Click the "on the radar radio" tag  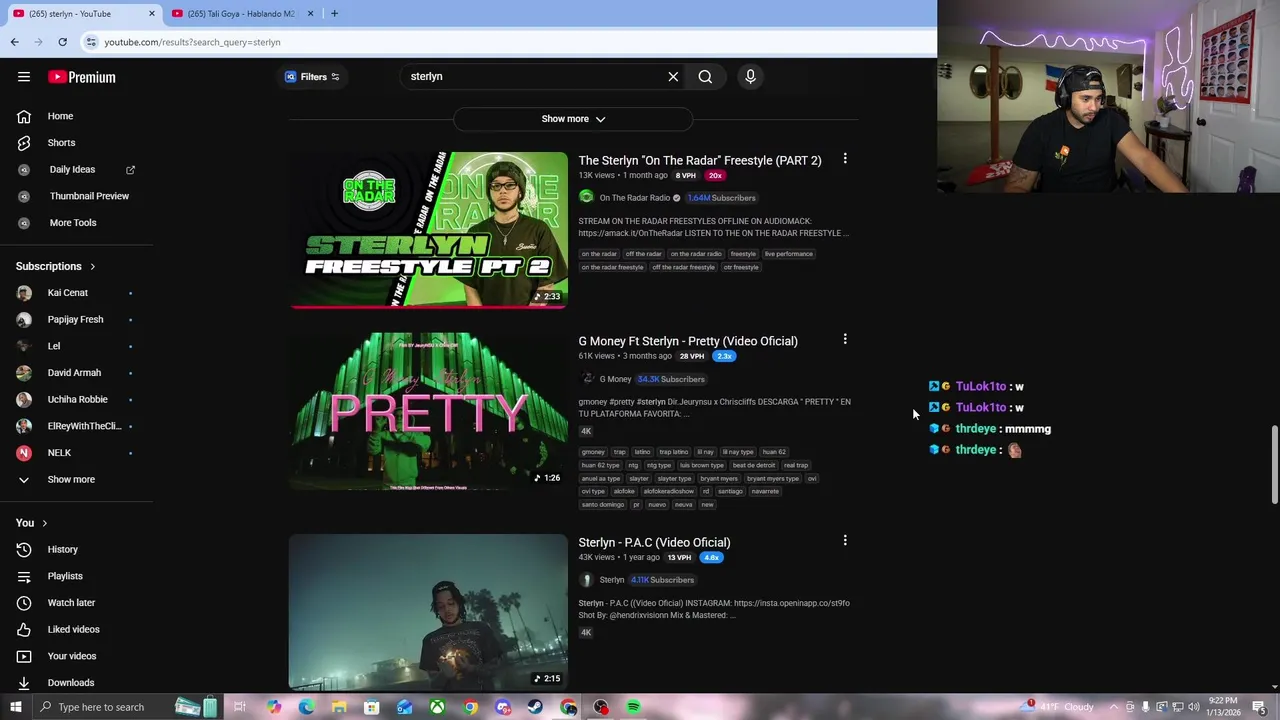(696, 254)
